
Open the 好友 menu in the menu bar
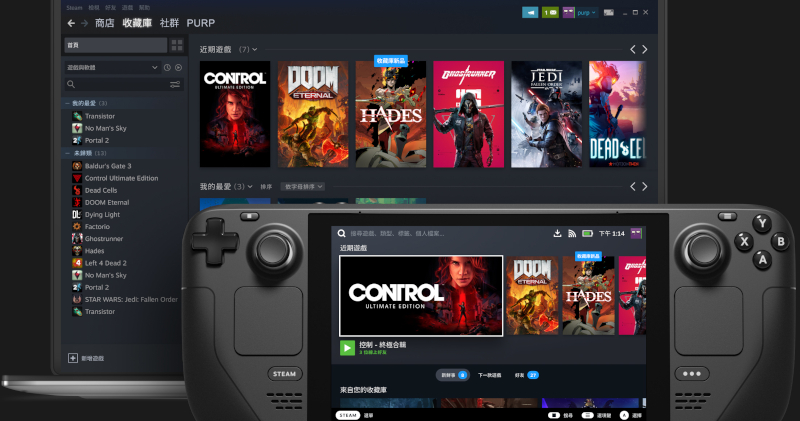coord(110,8)
